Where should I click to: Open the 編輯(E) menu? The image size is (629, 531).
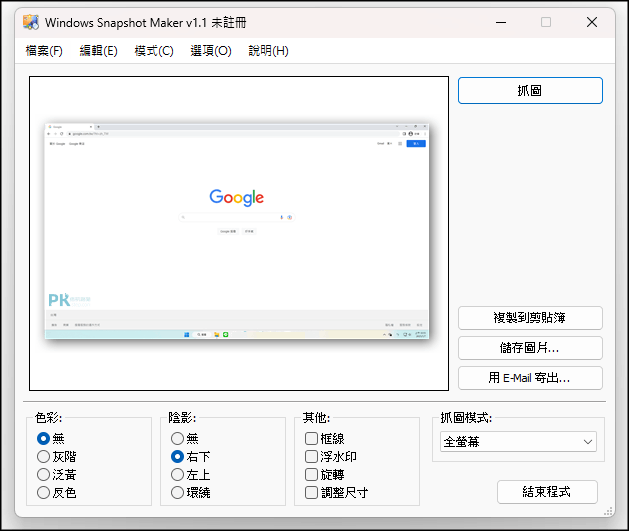[98, 51]
